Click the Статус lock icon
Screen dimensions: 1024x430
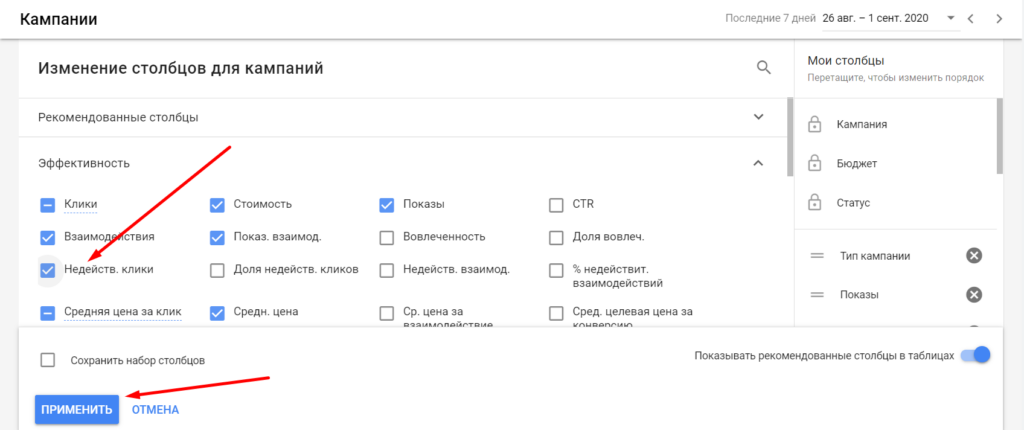pyautogui.click(x=814, y=203)
